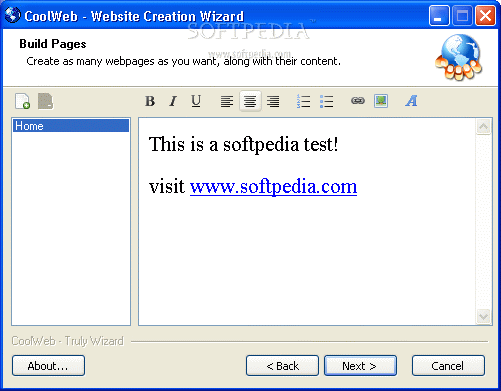The image size is (501, 391).
Task: Toggle bold formatting
Action: tap(150, 101)
